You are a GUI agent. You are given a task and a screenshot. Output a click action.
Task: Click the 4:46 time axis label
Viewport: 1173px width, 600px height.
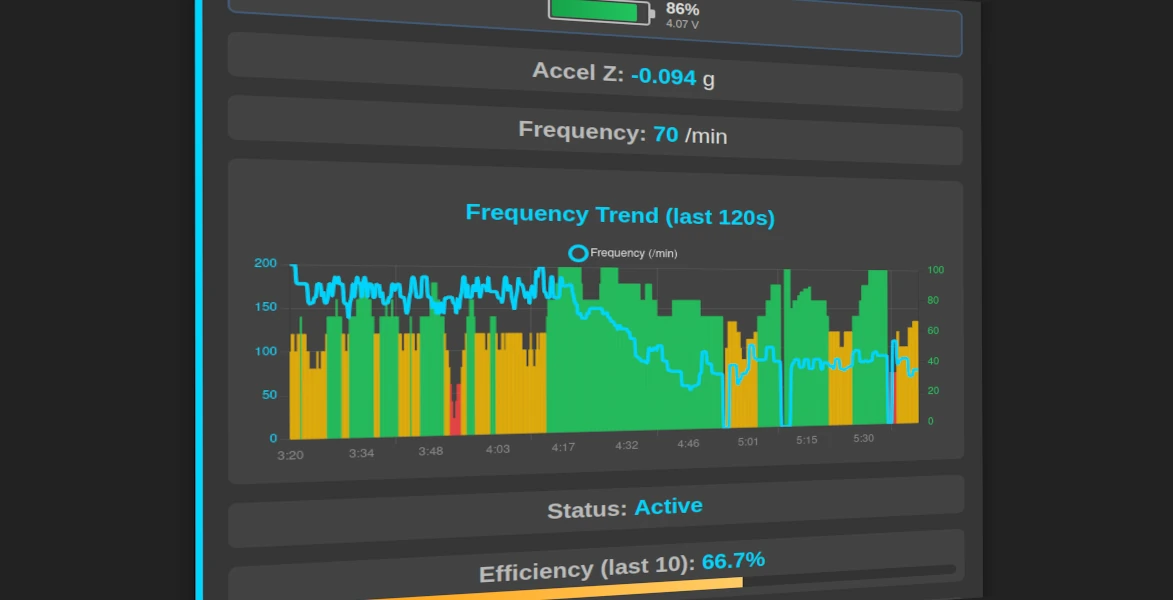click(x=688, y=443)
